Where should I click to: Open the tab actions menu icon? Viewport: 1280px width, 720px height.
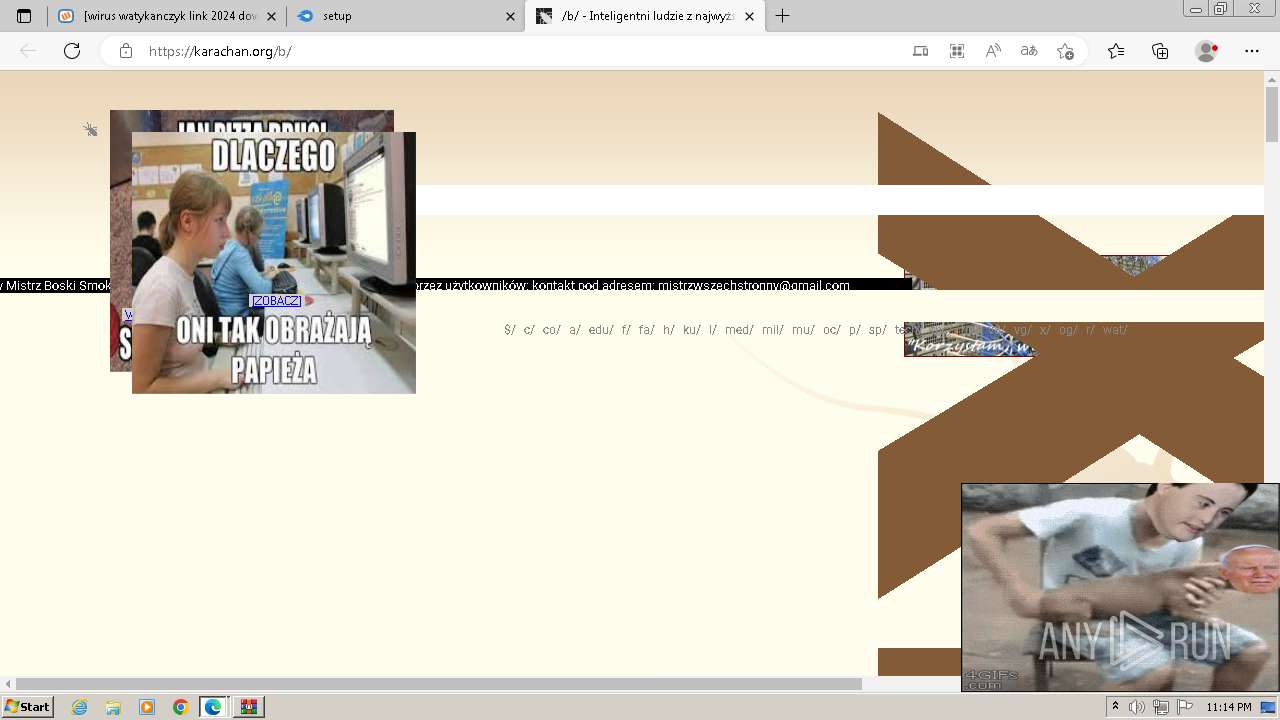click(24, 16)
